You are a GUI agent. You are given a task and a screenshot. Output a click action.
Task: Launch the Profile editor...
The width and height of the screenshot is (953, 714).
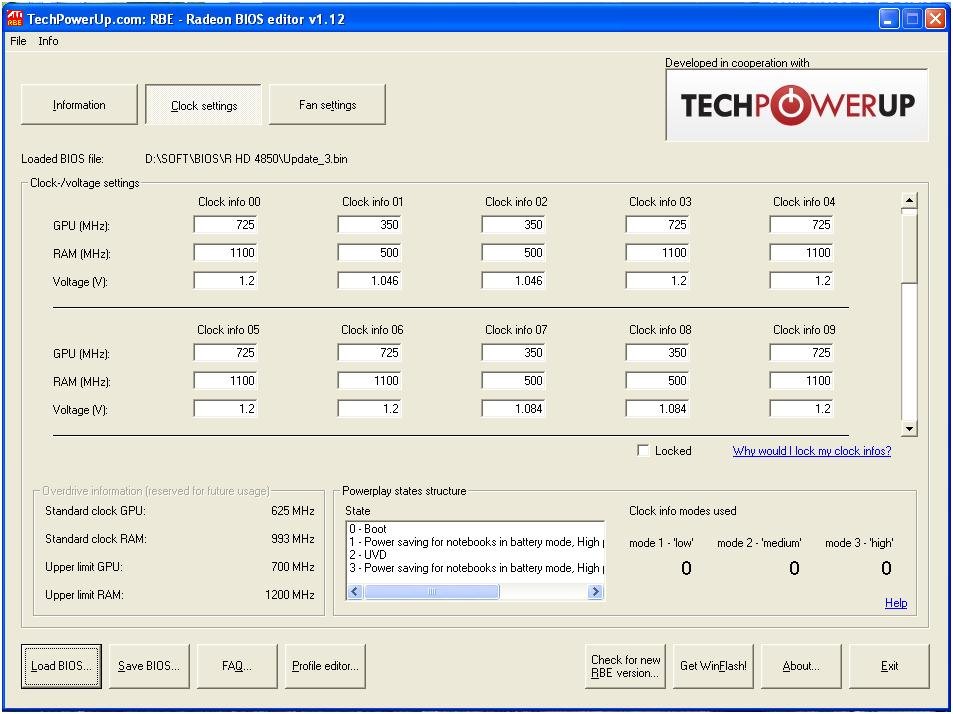(325, 665)
